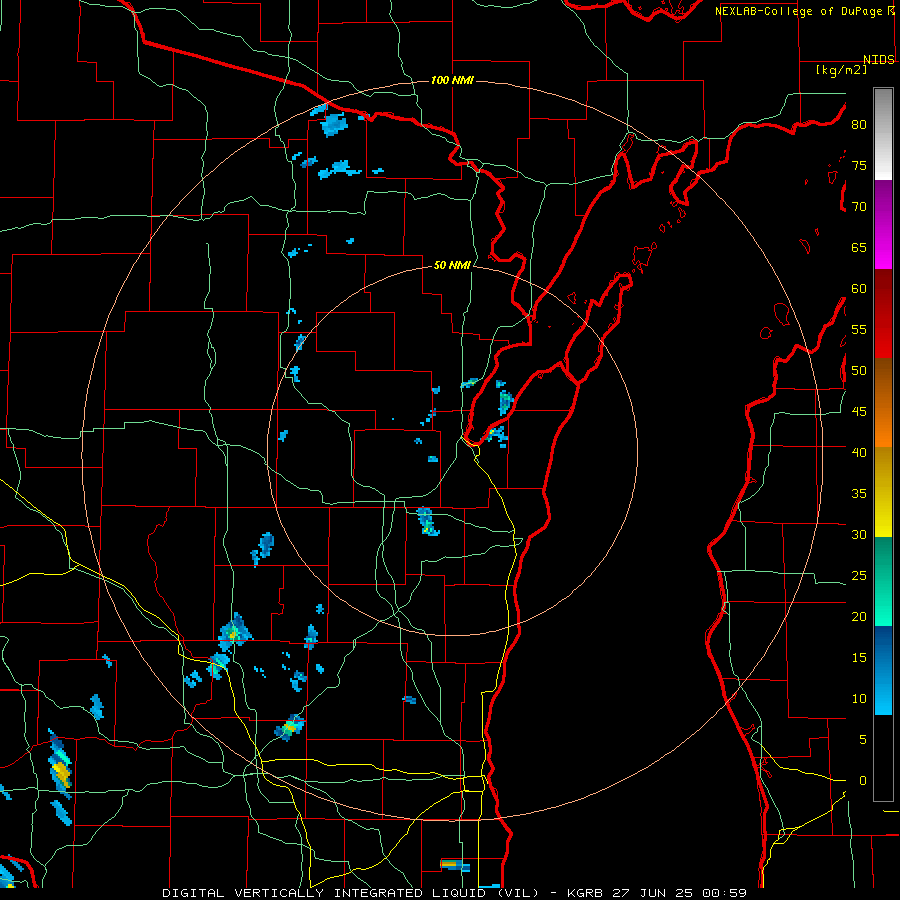This screenshot has width=900, height=900.
Task: Click the 50 NMI range ring label
Action: 452,265
